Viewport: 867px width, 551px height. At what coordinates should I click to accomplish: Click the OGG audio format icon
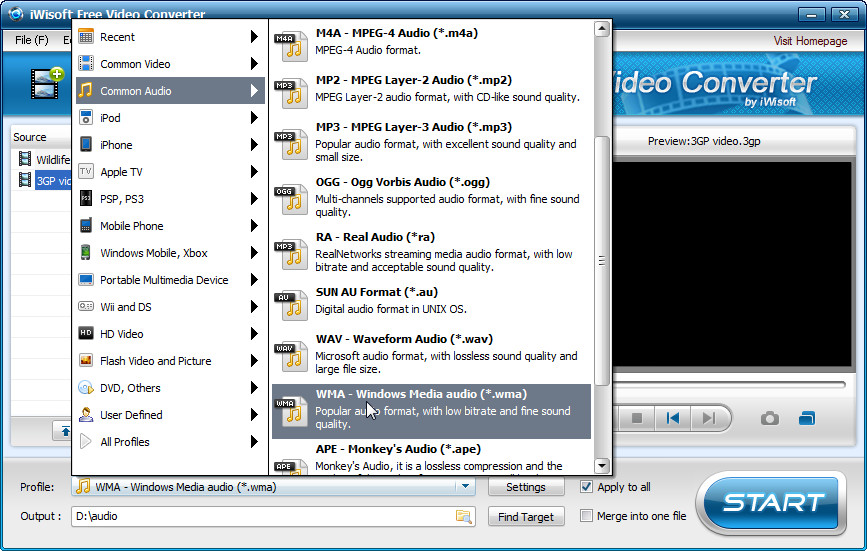291,200
